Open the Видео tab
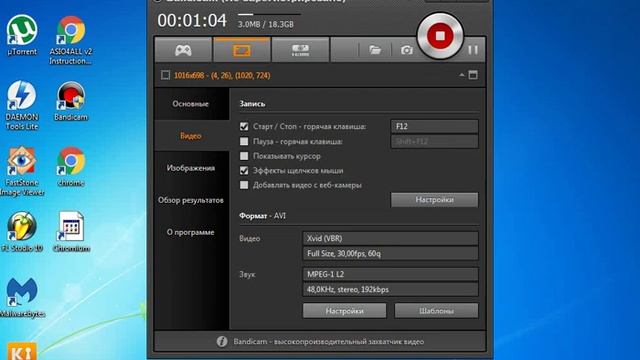 coord(191,136)
